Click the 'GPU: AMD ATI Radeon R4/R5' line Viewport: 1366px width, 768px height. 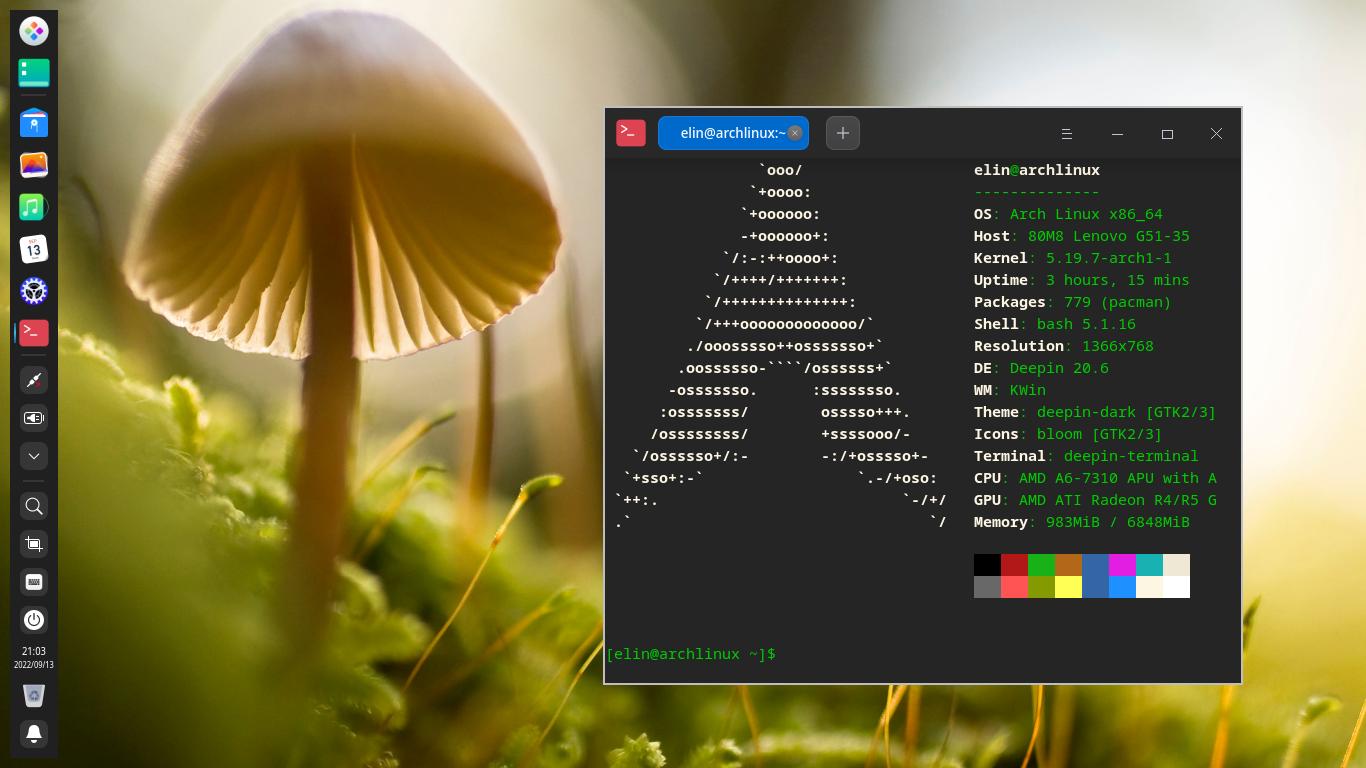tap(1095, 500)
